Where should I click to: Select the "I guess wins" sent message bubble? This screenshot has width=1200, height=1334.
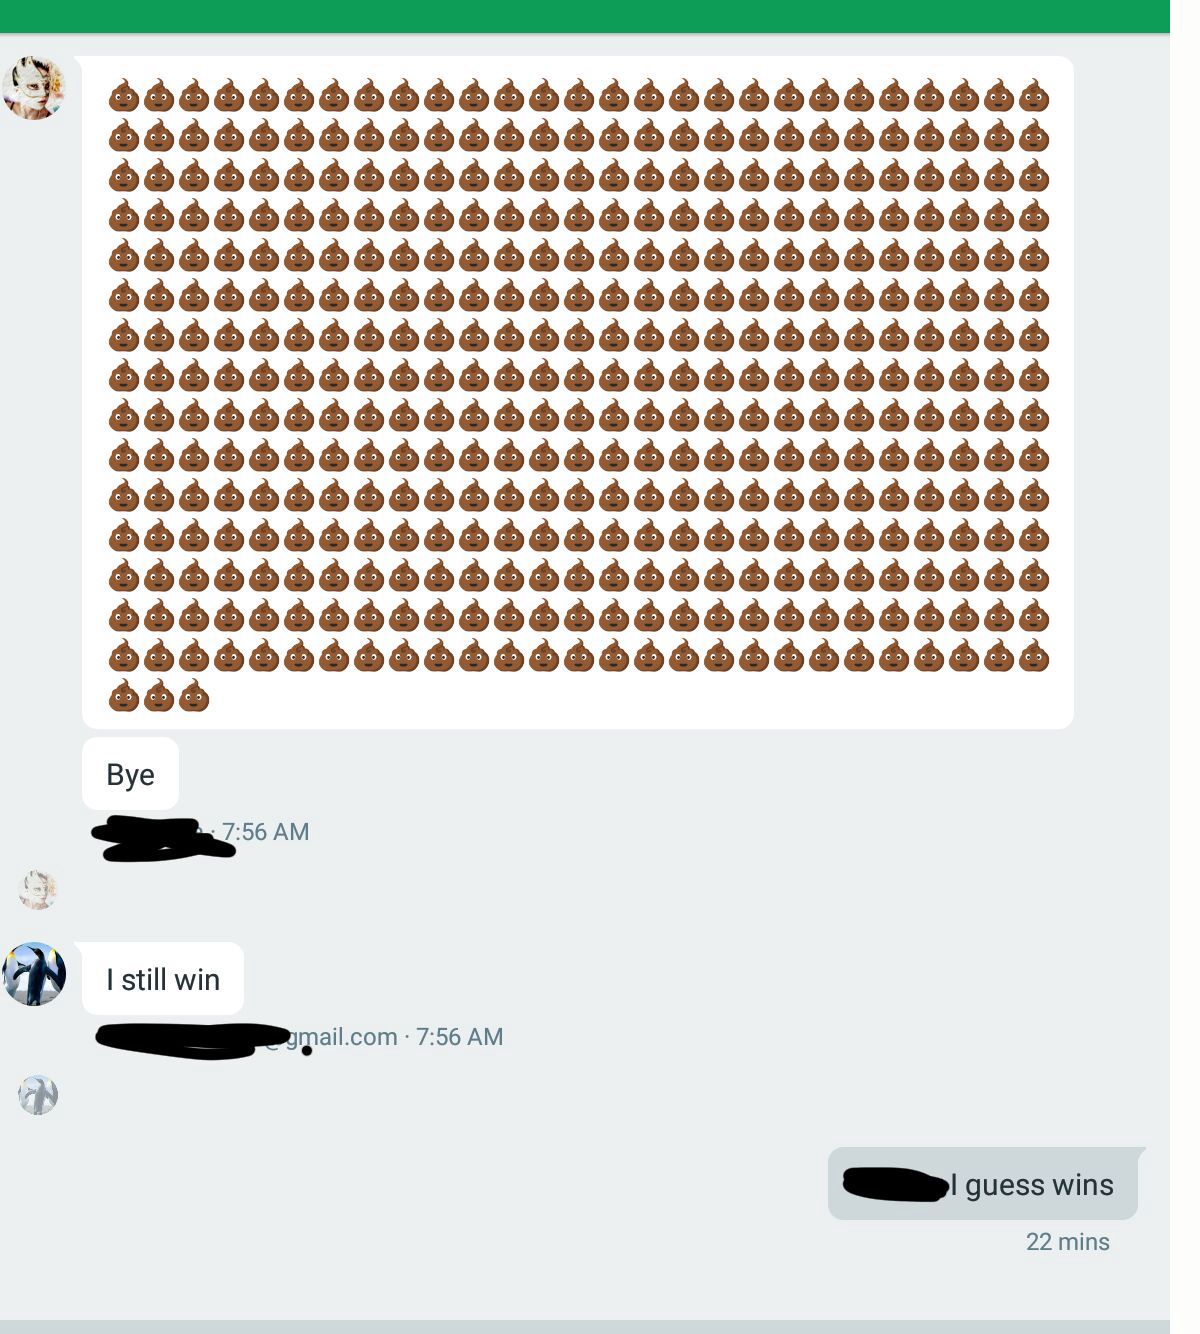click(x=983, y=1184)
